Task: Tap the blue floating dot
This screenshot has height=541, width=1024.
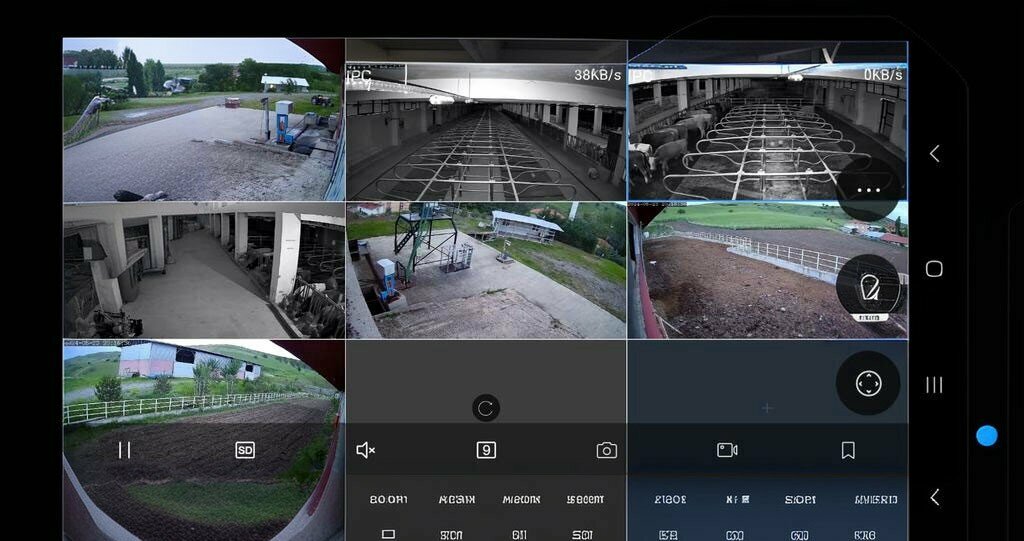Action: pos(987,436)
